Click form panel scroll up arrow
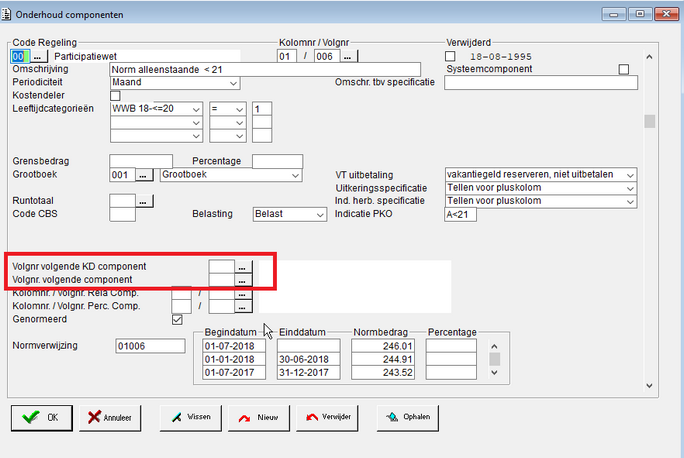Image resolution: width=684 pixels, height=458 pixels. tap(650, 57)
